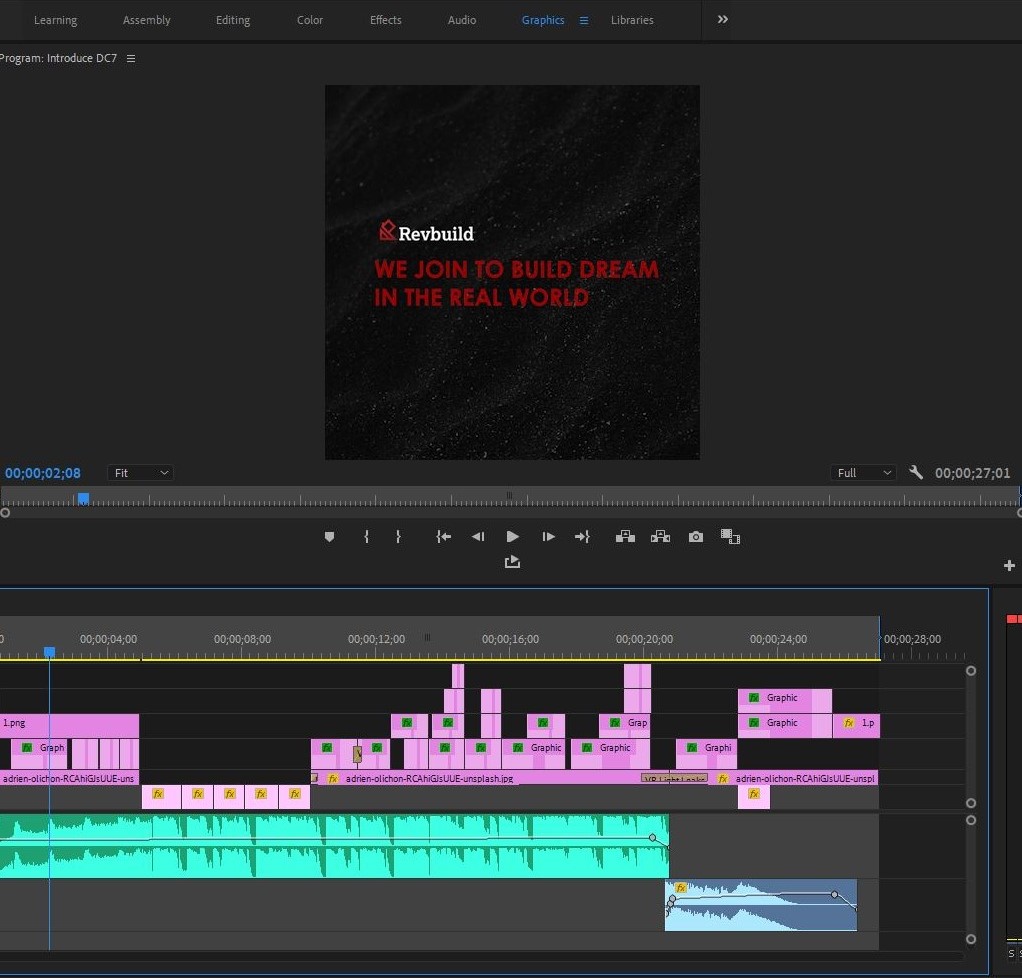Select the teal audio waveform clip
Image resolution: width=1022 pixels, height=978 pixels.
click(x=334, y=846)
